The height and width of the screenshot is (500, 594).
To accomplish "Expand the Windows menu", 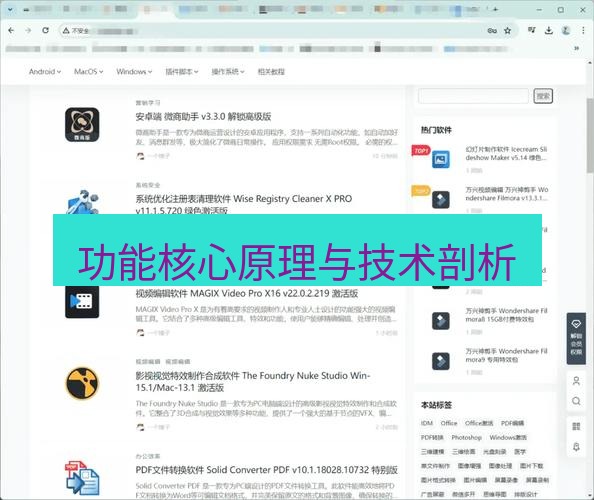I will (x=134, y=72).
